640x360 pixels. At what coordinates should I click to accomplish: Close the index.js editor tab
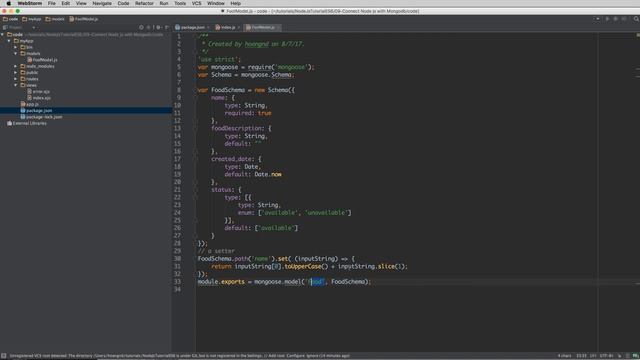pos(239,27)
